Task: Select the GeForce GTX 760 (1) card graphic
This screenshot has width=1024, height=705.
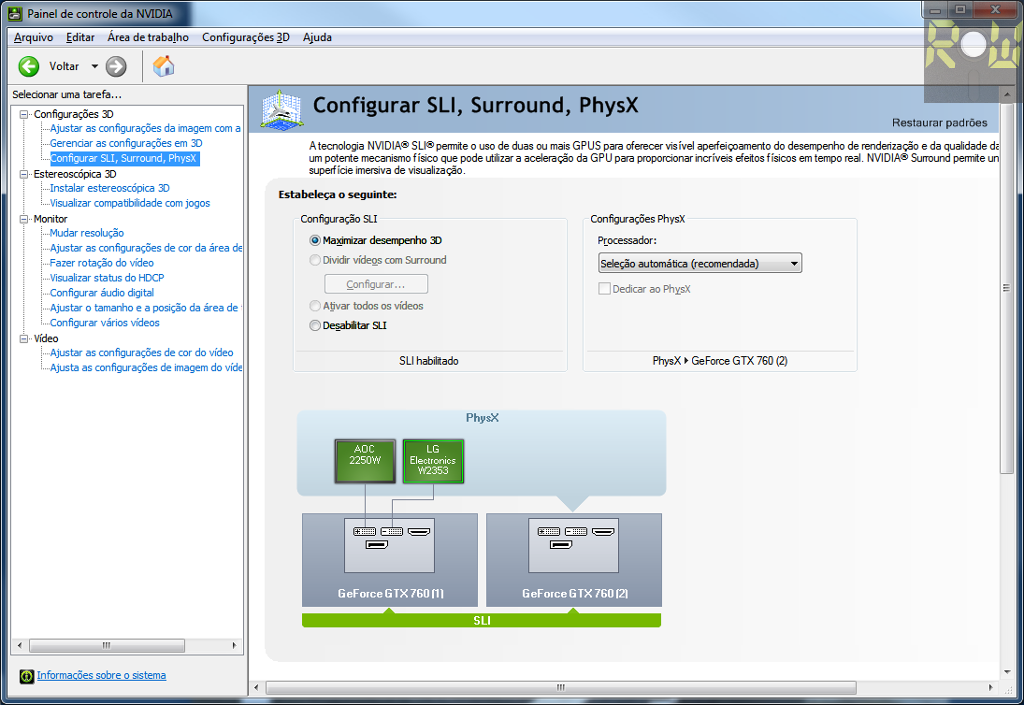Action: (390, 559)
